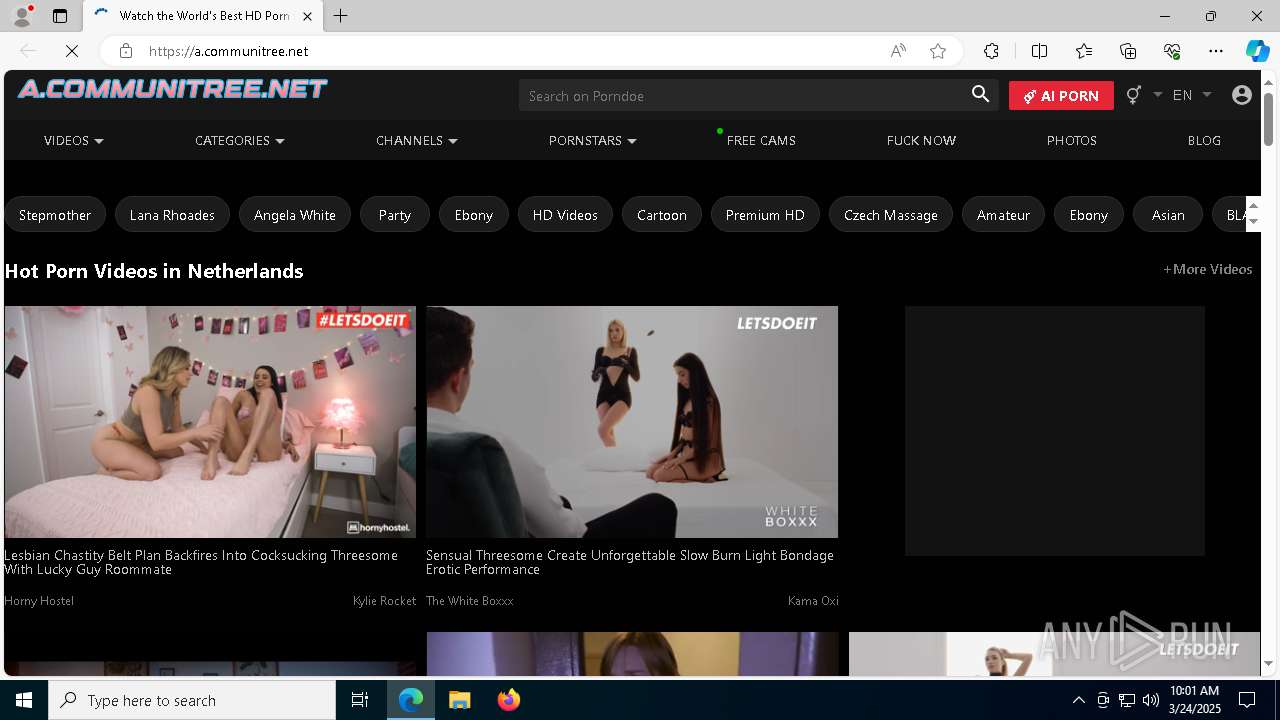This screenshot has width=1280, height=720.
Task: Select the Premium HD tag chip
Action: click(765, 215)
